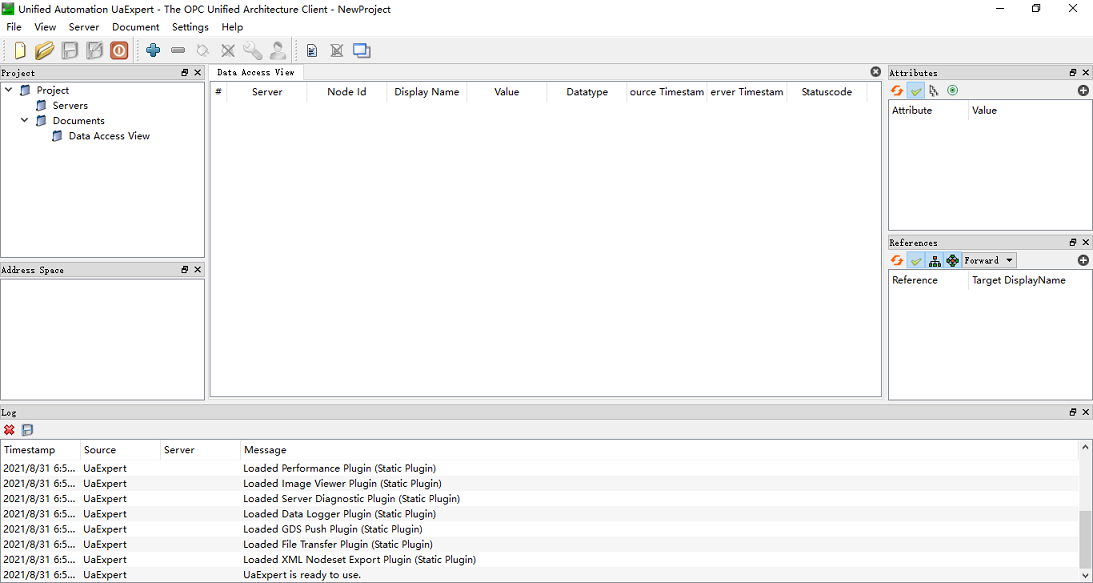This screenshot has width=1093, height=583.
Task: Refresh the Attributes panel with orange arrows
Action: [x=897, y=91]
